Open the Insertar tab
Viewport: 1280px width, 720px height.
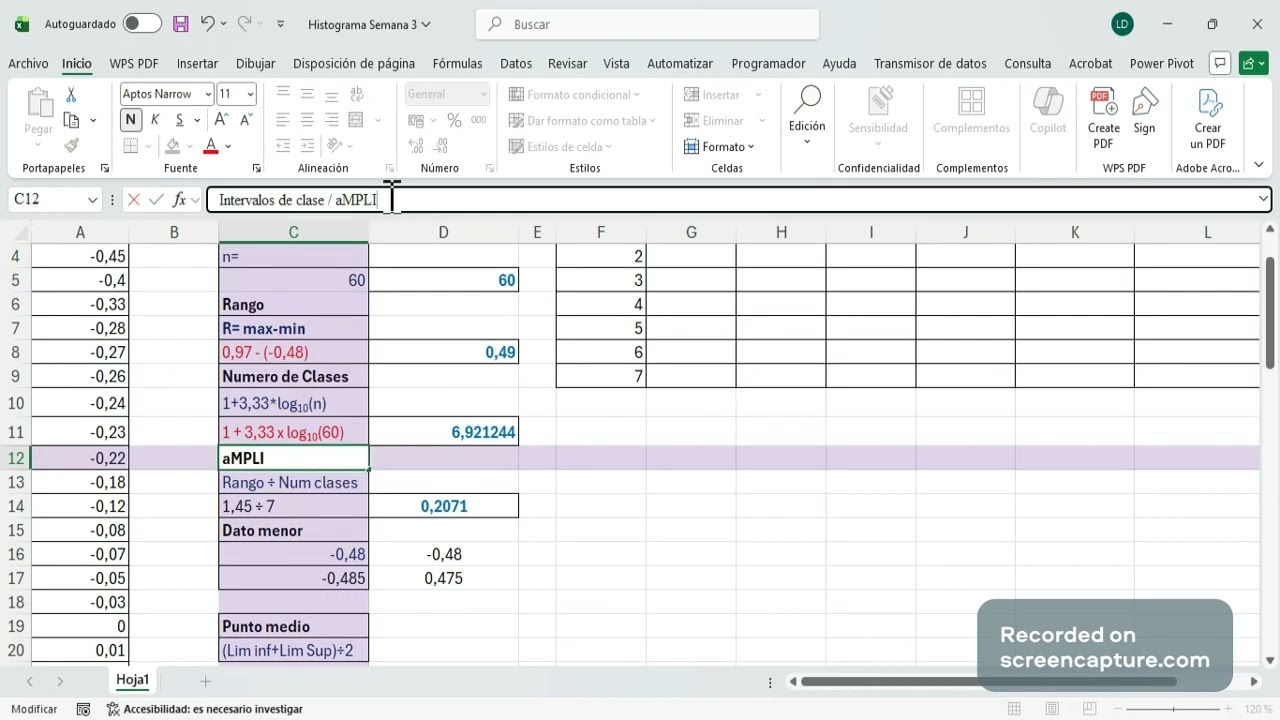tap(197, 63)
